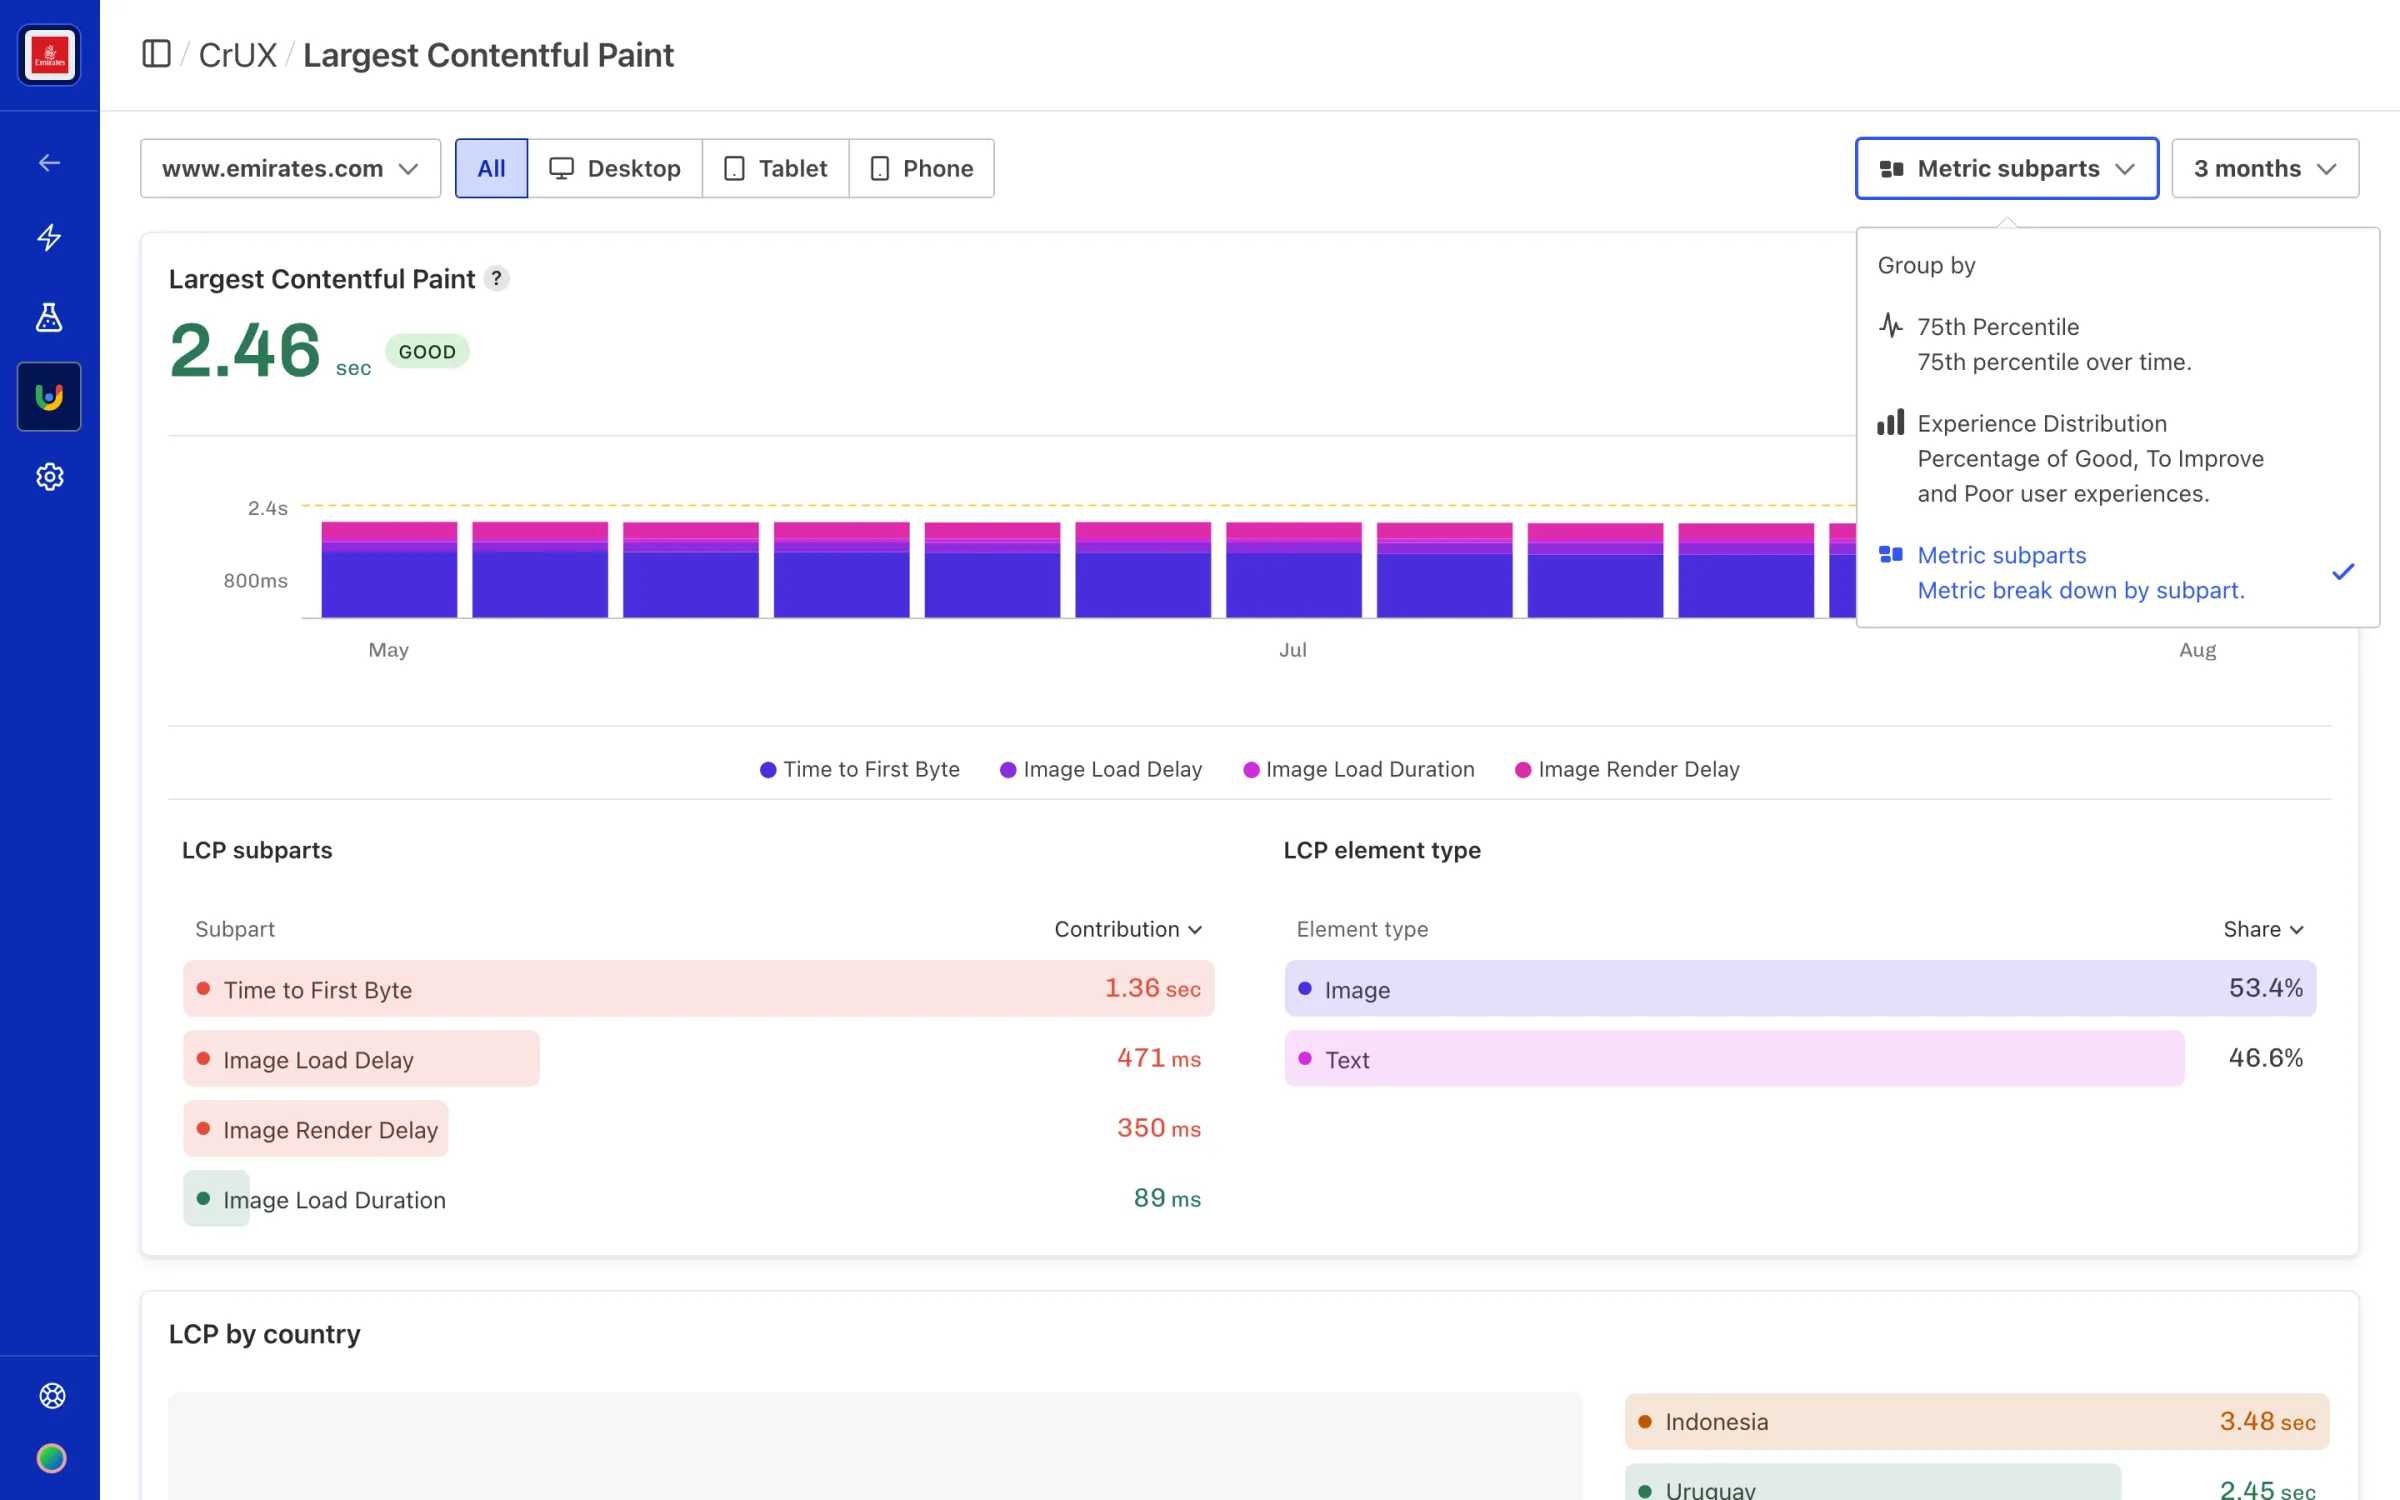The image size is (2400, 1500).
Task: Click the CrUX breadcrumb link
Action: point(237,55)
